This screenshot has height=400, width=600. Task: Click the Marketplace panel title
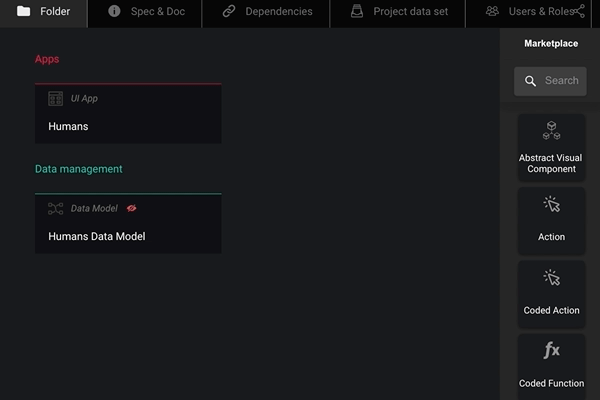coord(551,44)
